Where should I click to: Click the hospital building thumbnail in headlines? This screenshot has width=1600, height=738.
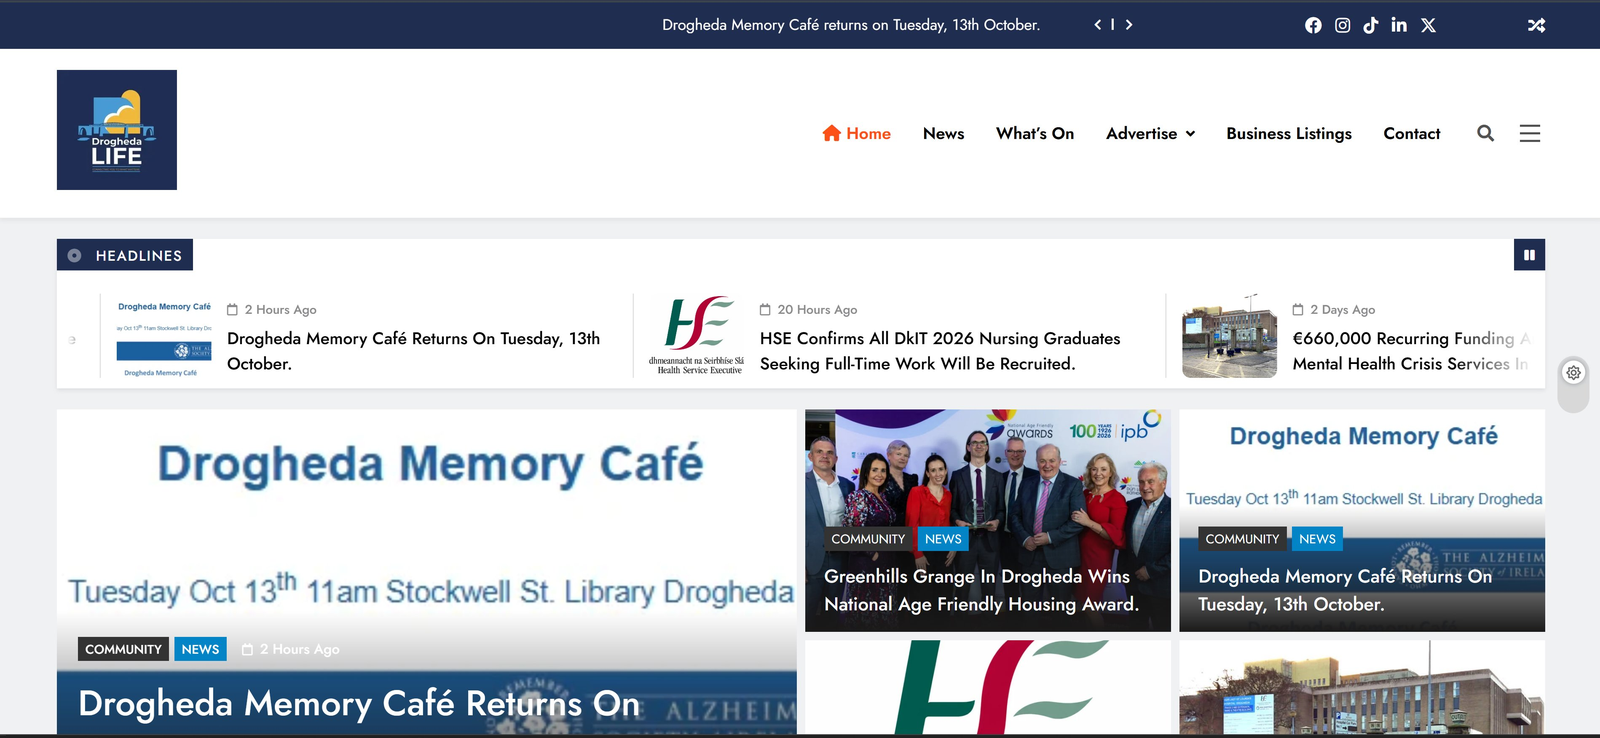pos(1229,336)
